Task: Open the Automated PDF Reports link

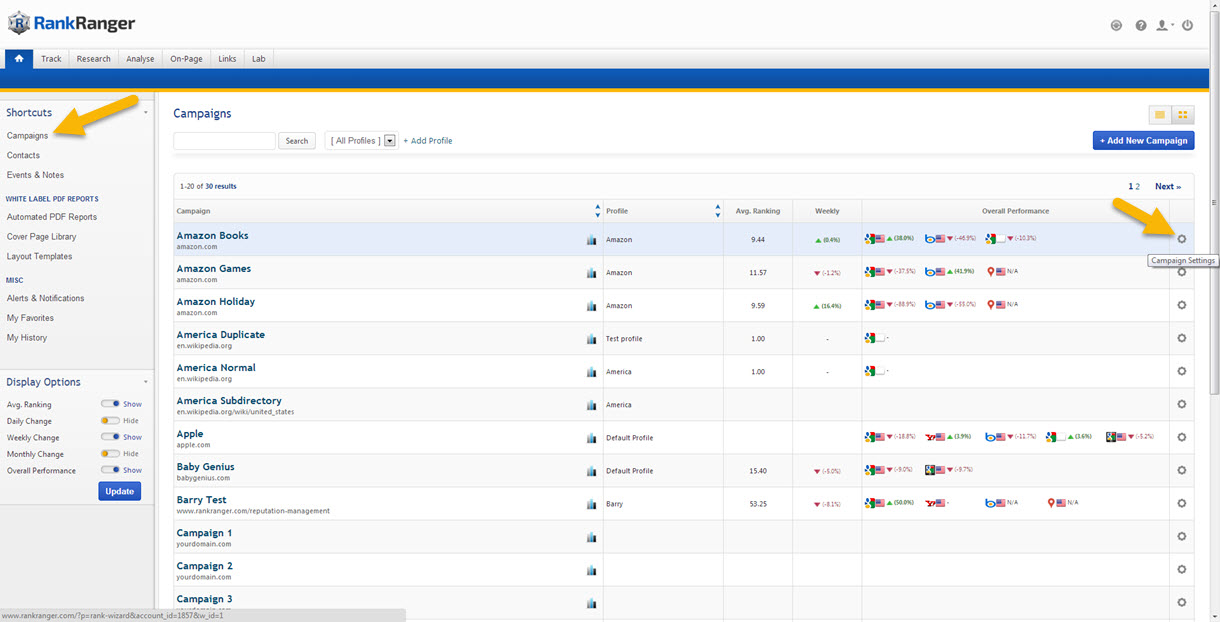Action: point(52,217)
